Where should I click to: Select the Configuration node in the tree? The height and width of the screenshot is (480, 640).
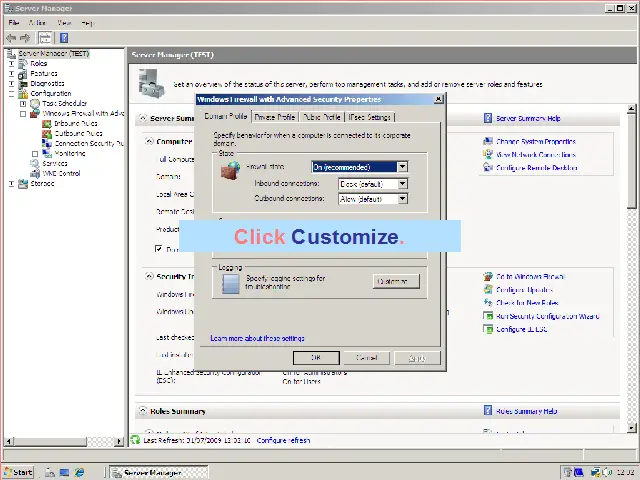pyautogui.click(x=51, y=93)
